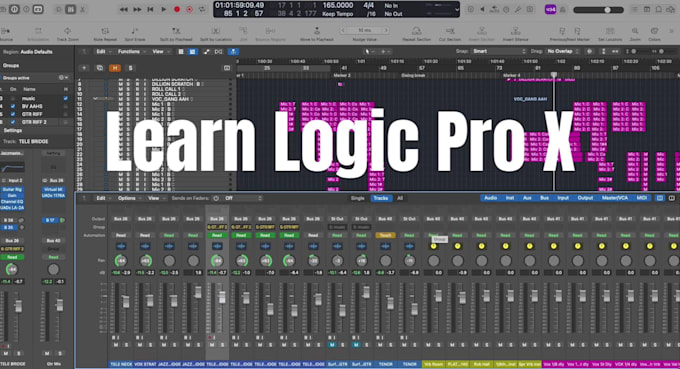The image size is (680, 369).
Task: Adjust the master volume slider
Action: pos(598,10)
